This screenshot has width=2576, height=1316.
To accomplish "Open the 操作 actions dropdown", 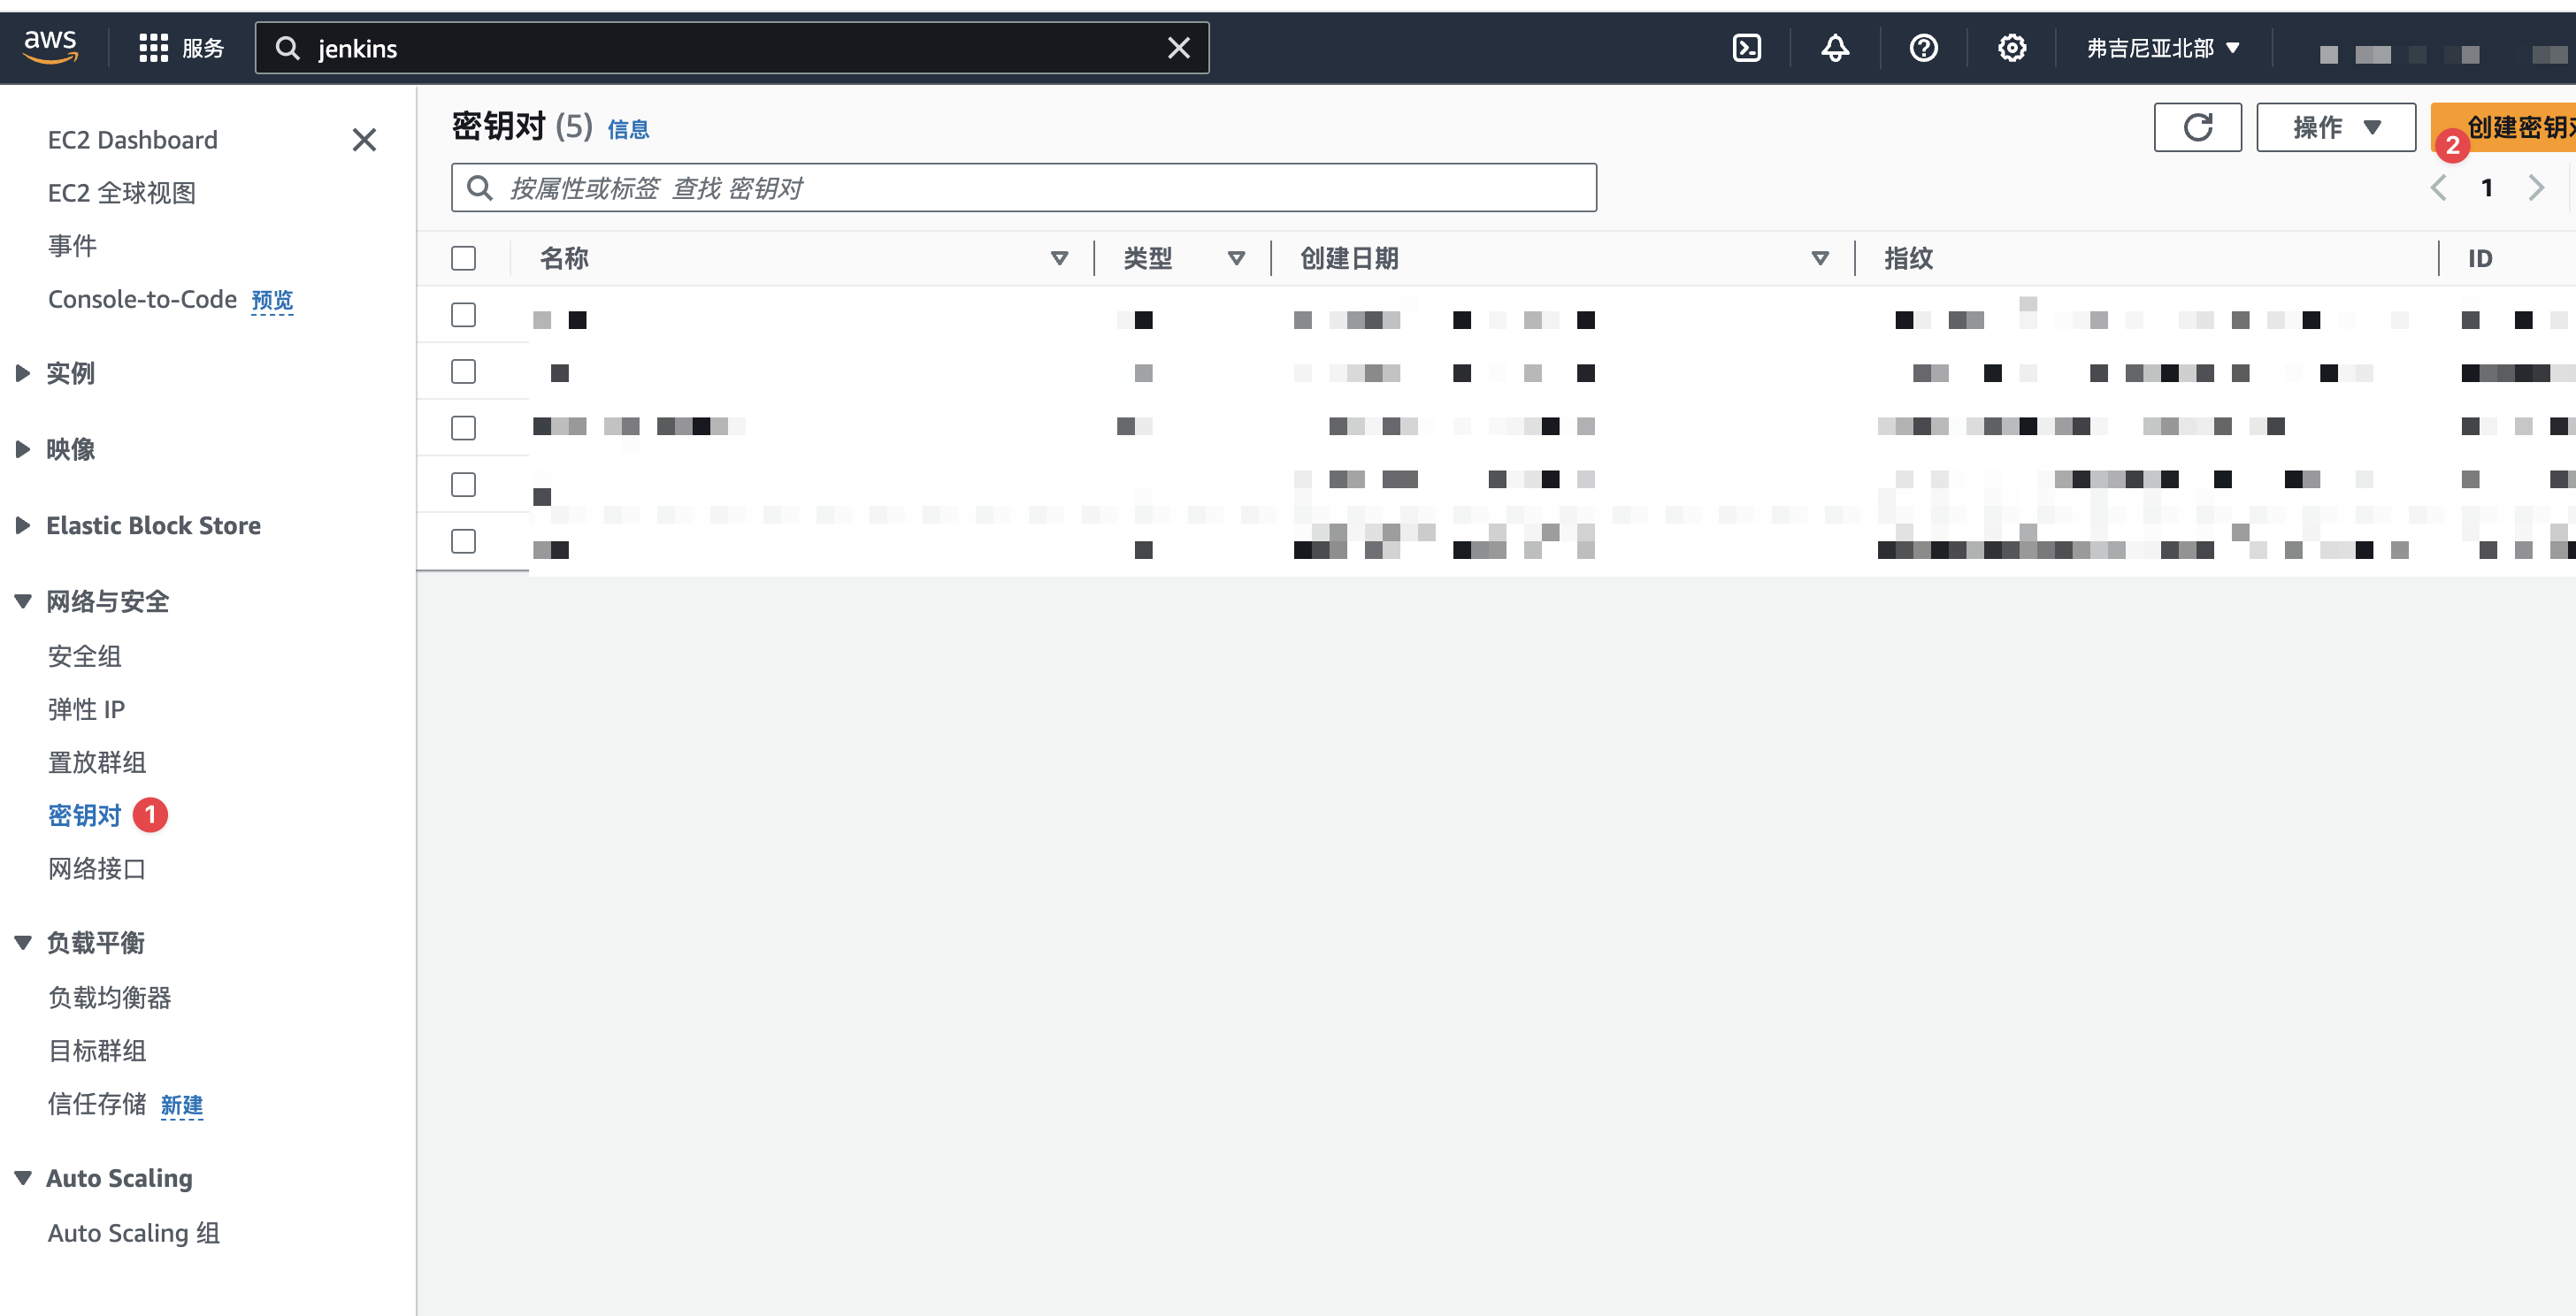I will pos(2335,127).
